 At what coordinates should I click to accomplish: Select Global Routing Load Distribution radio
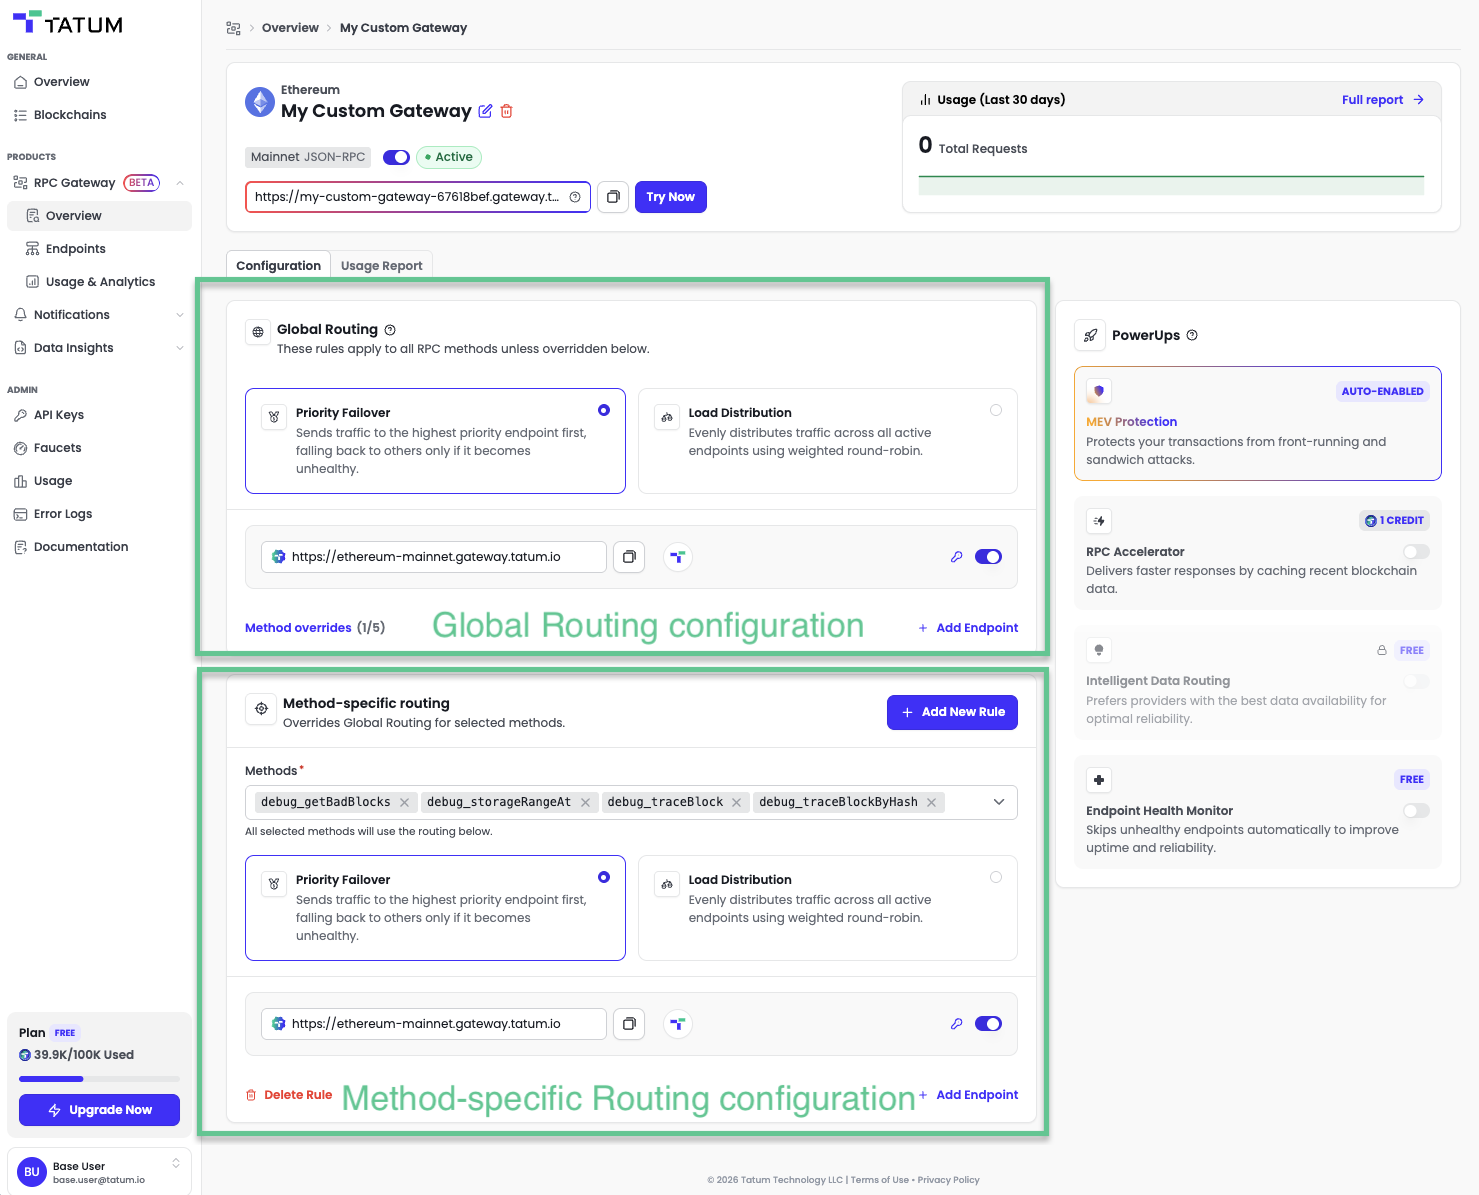(x=996, y=410)
